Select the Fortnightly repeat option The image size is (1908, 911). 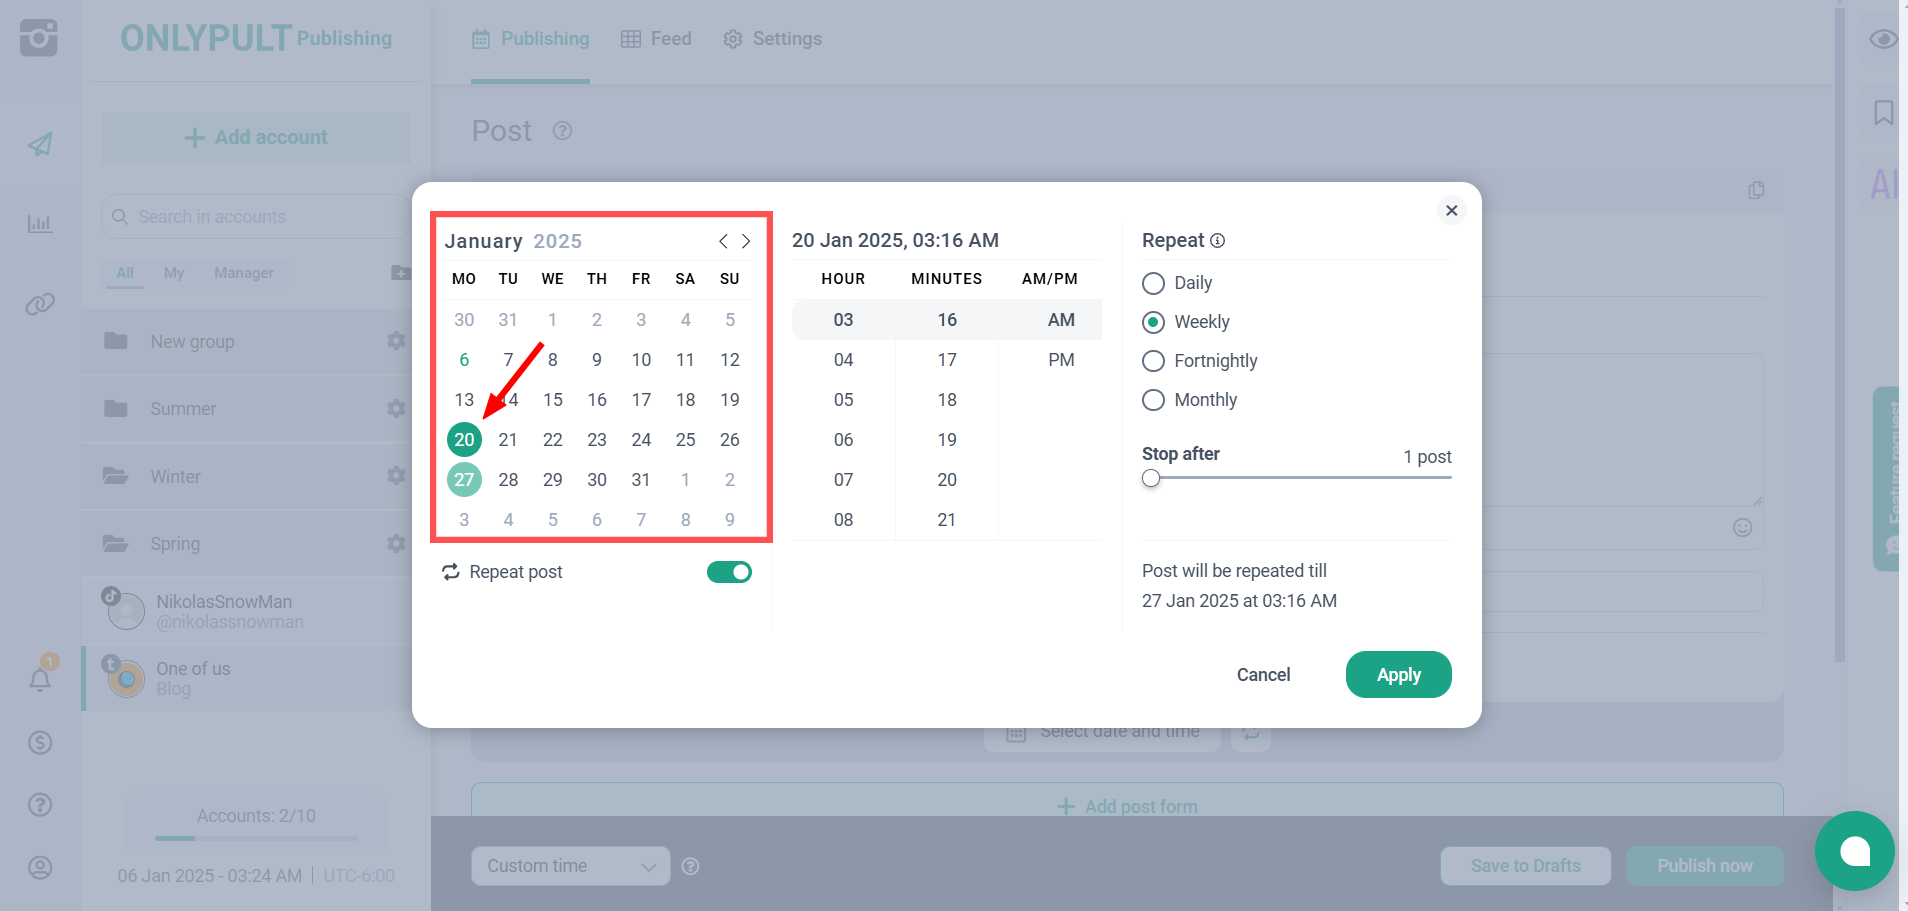[1153, 361]
